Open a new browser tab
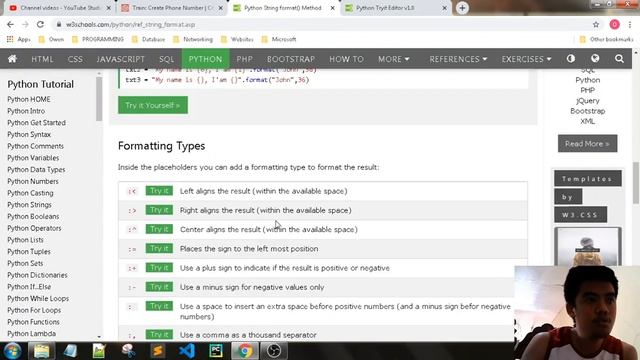Viewport: 640px width, 360px height. 462,8
